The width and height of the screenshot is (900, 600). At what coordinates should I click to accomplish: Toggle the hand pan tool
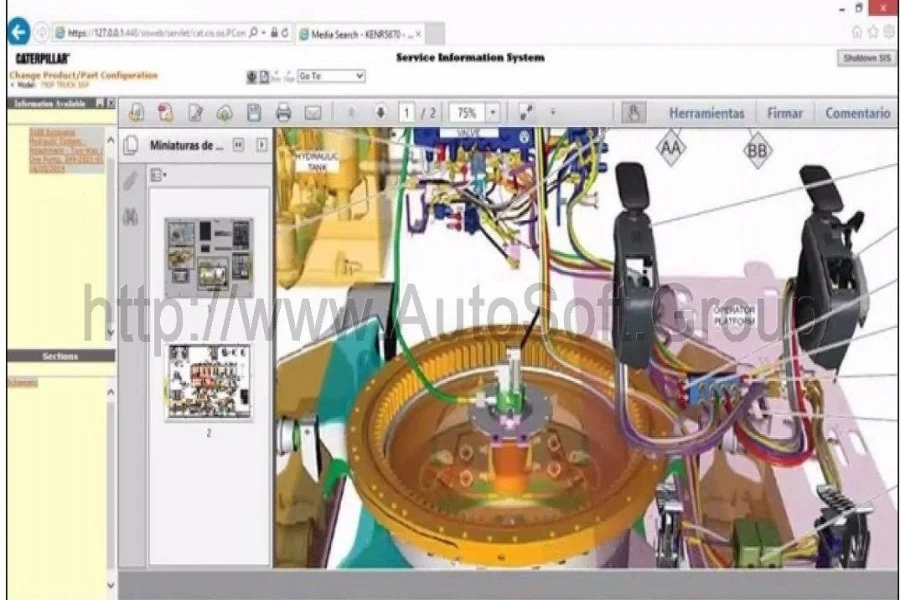coord(634,113)
